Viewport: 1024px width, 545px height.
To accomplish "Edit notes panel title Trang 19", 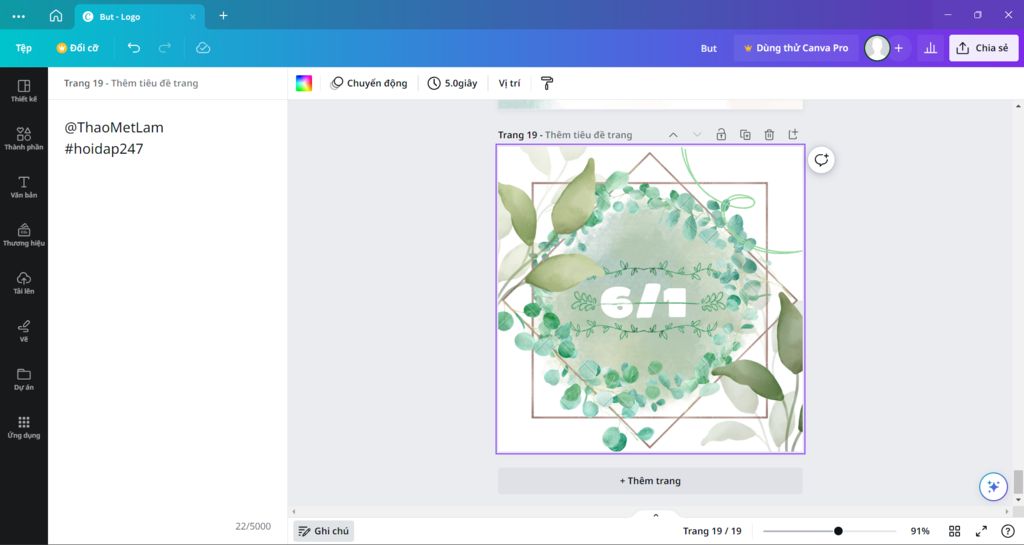I will 131,83.
